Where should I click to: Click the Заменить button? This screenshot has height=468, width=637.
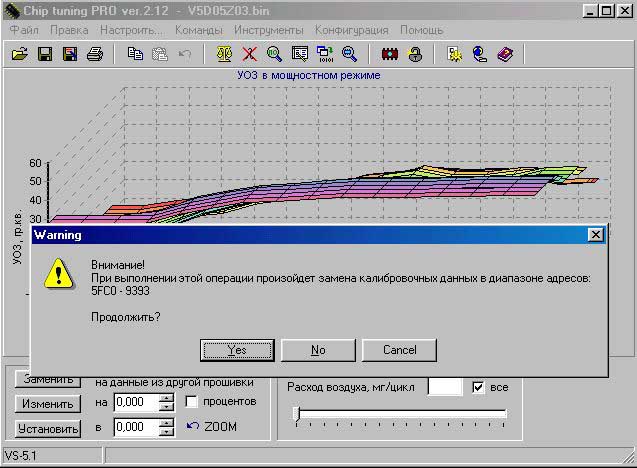click(48, 379)
